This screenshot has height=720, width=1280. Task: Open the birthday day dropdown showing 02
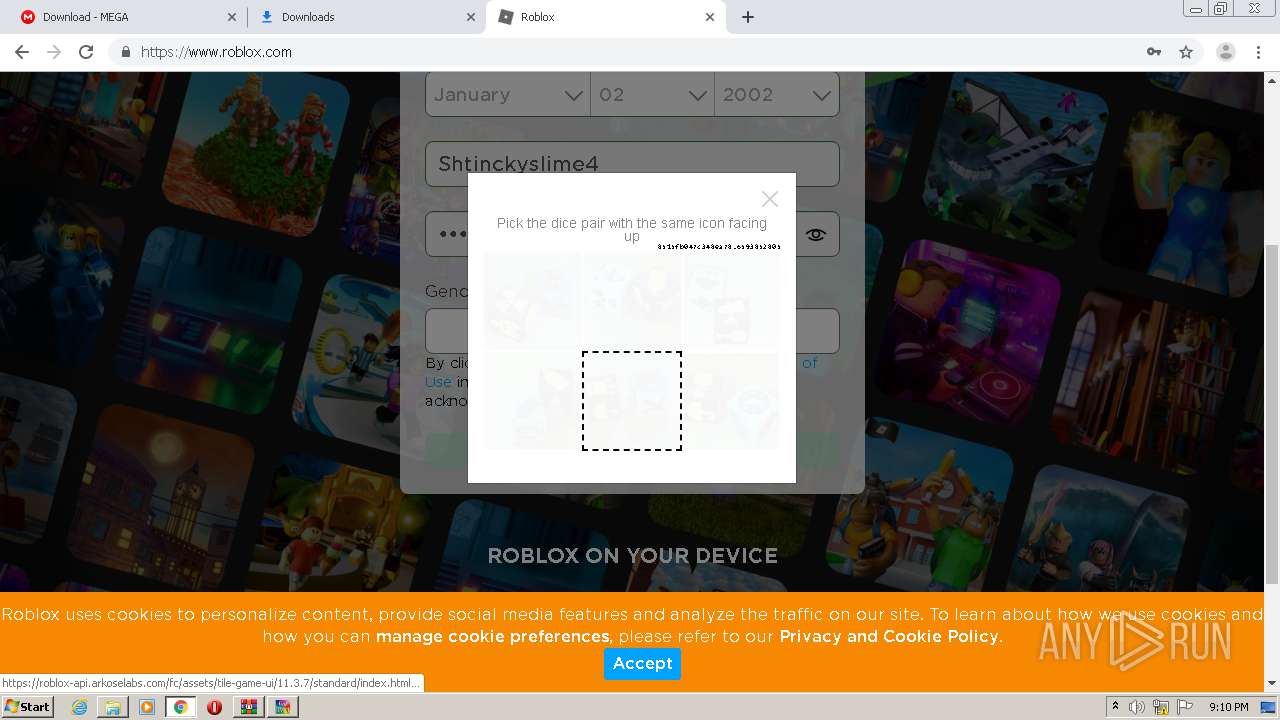[x=652, y=95]
